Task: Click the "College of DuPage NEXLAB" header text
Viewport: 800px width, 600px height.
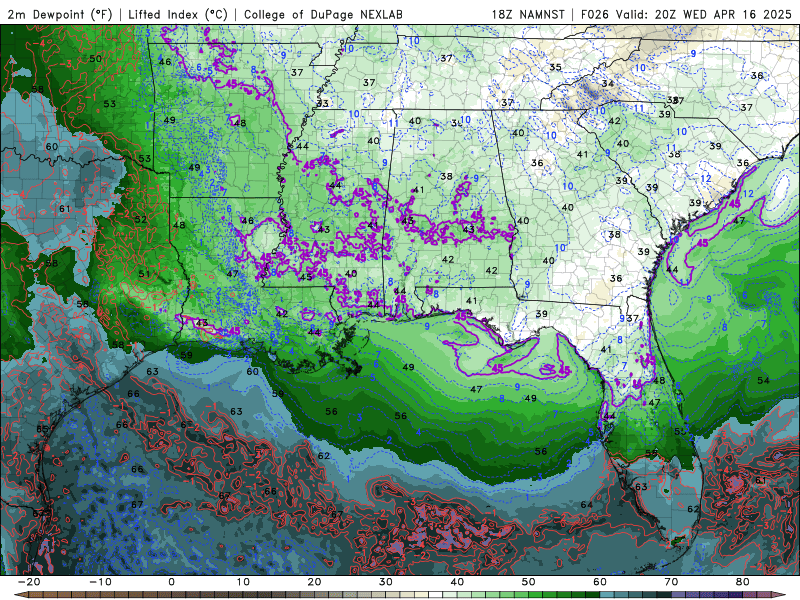Action: pyautogui.click(x=323, y=15)
